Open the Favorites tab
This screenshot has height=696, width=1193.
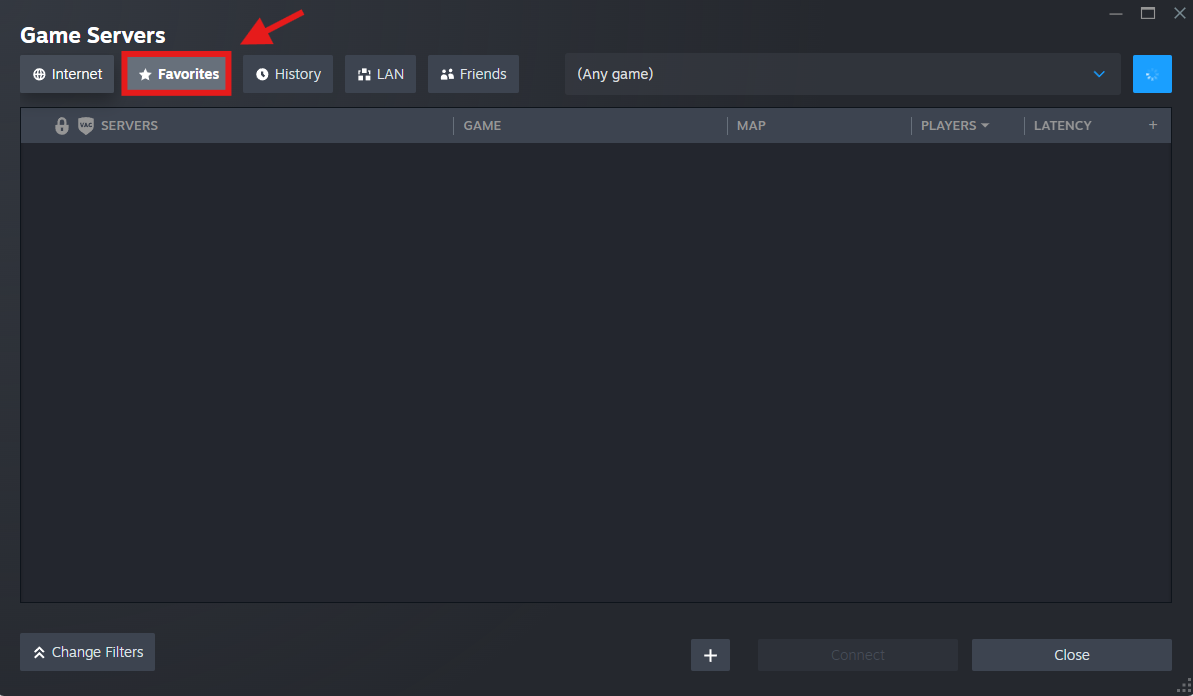coord(177,74)
